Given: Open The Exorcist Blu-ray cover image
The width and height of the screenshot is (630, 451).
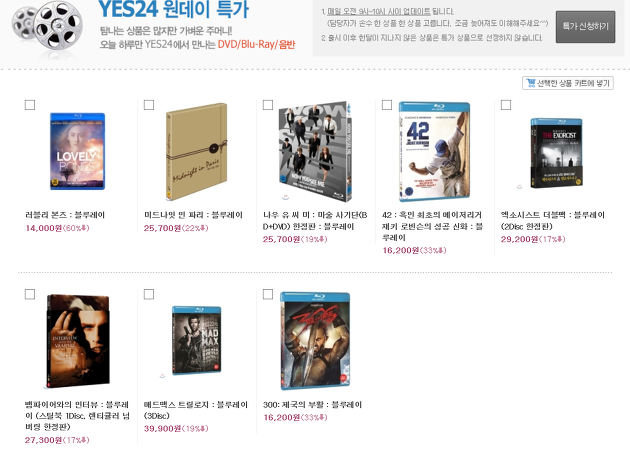Looking at the screenshot, I should click(556, 153).
